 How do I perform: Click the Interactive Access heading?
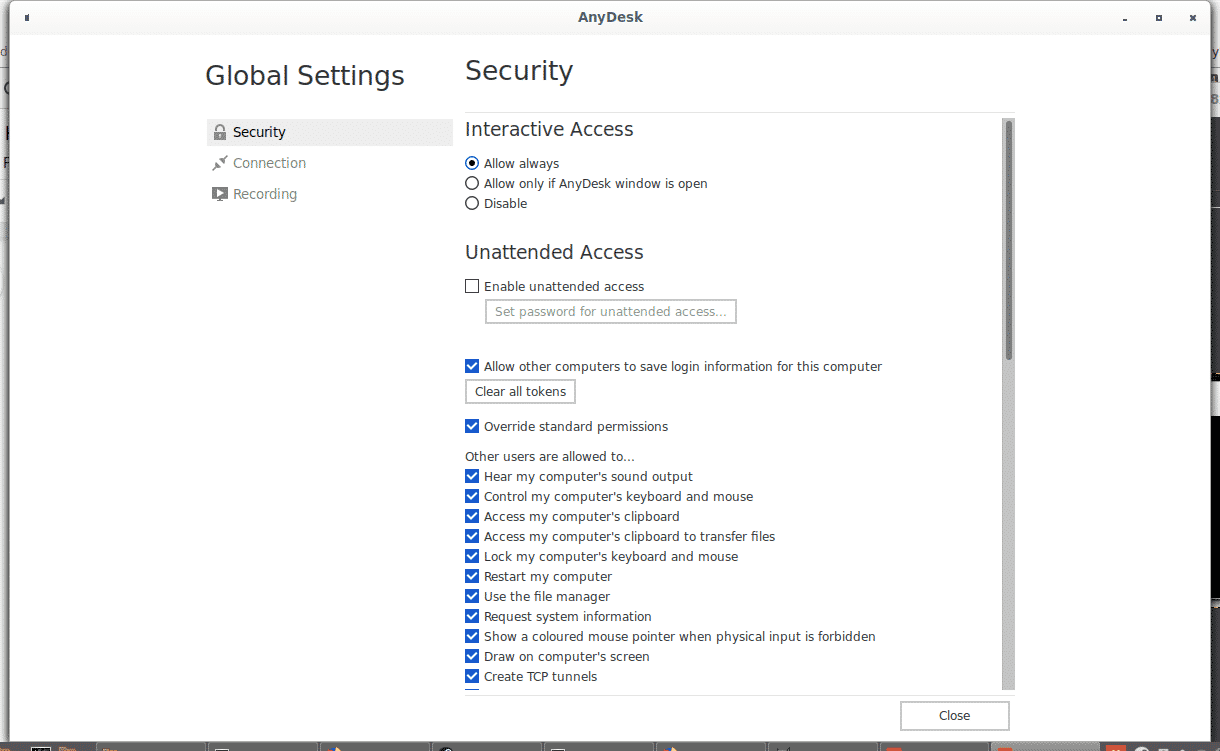point(549,129)
